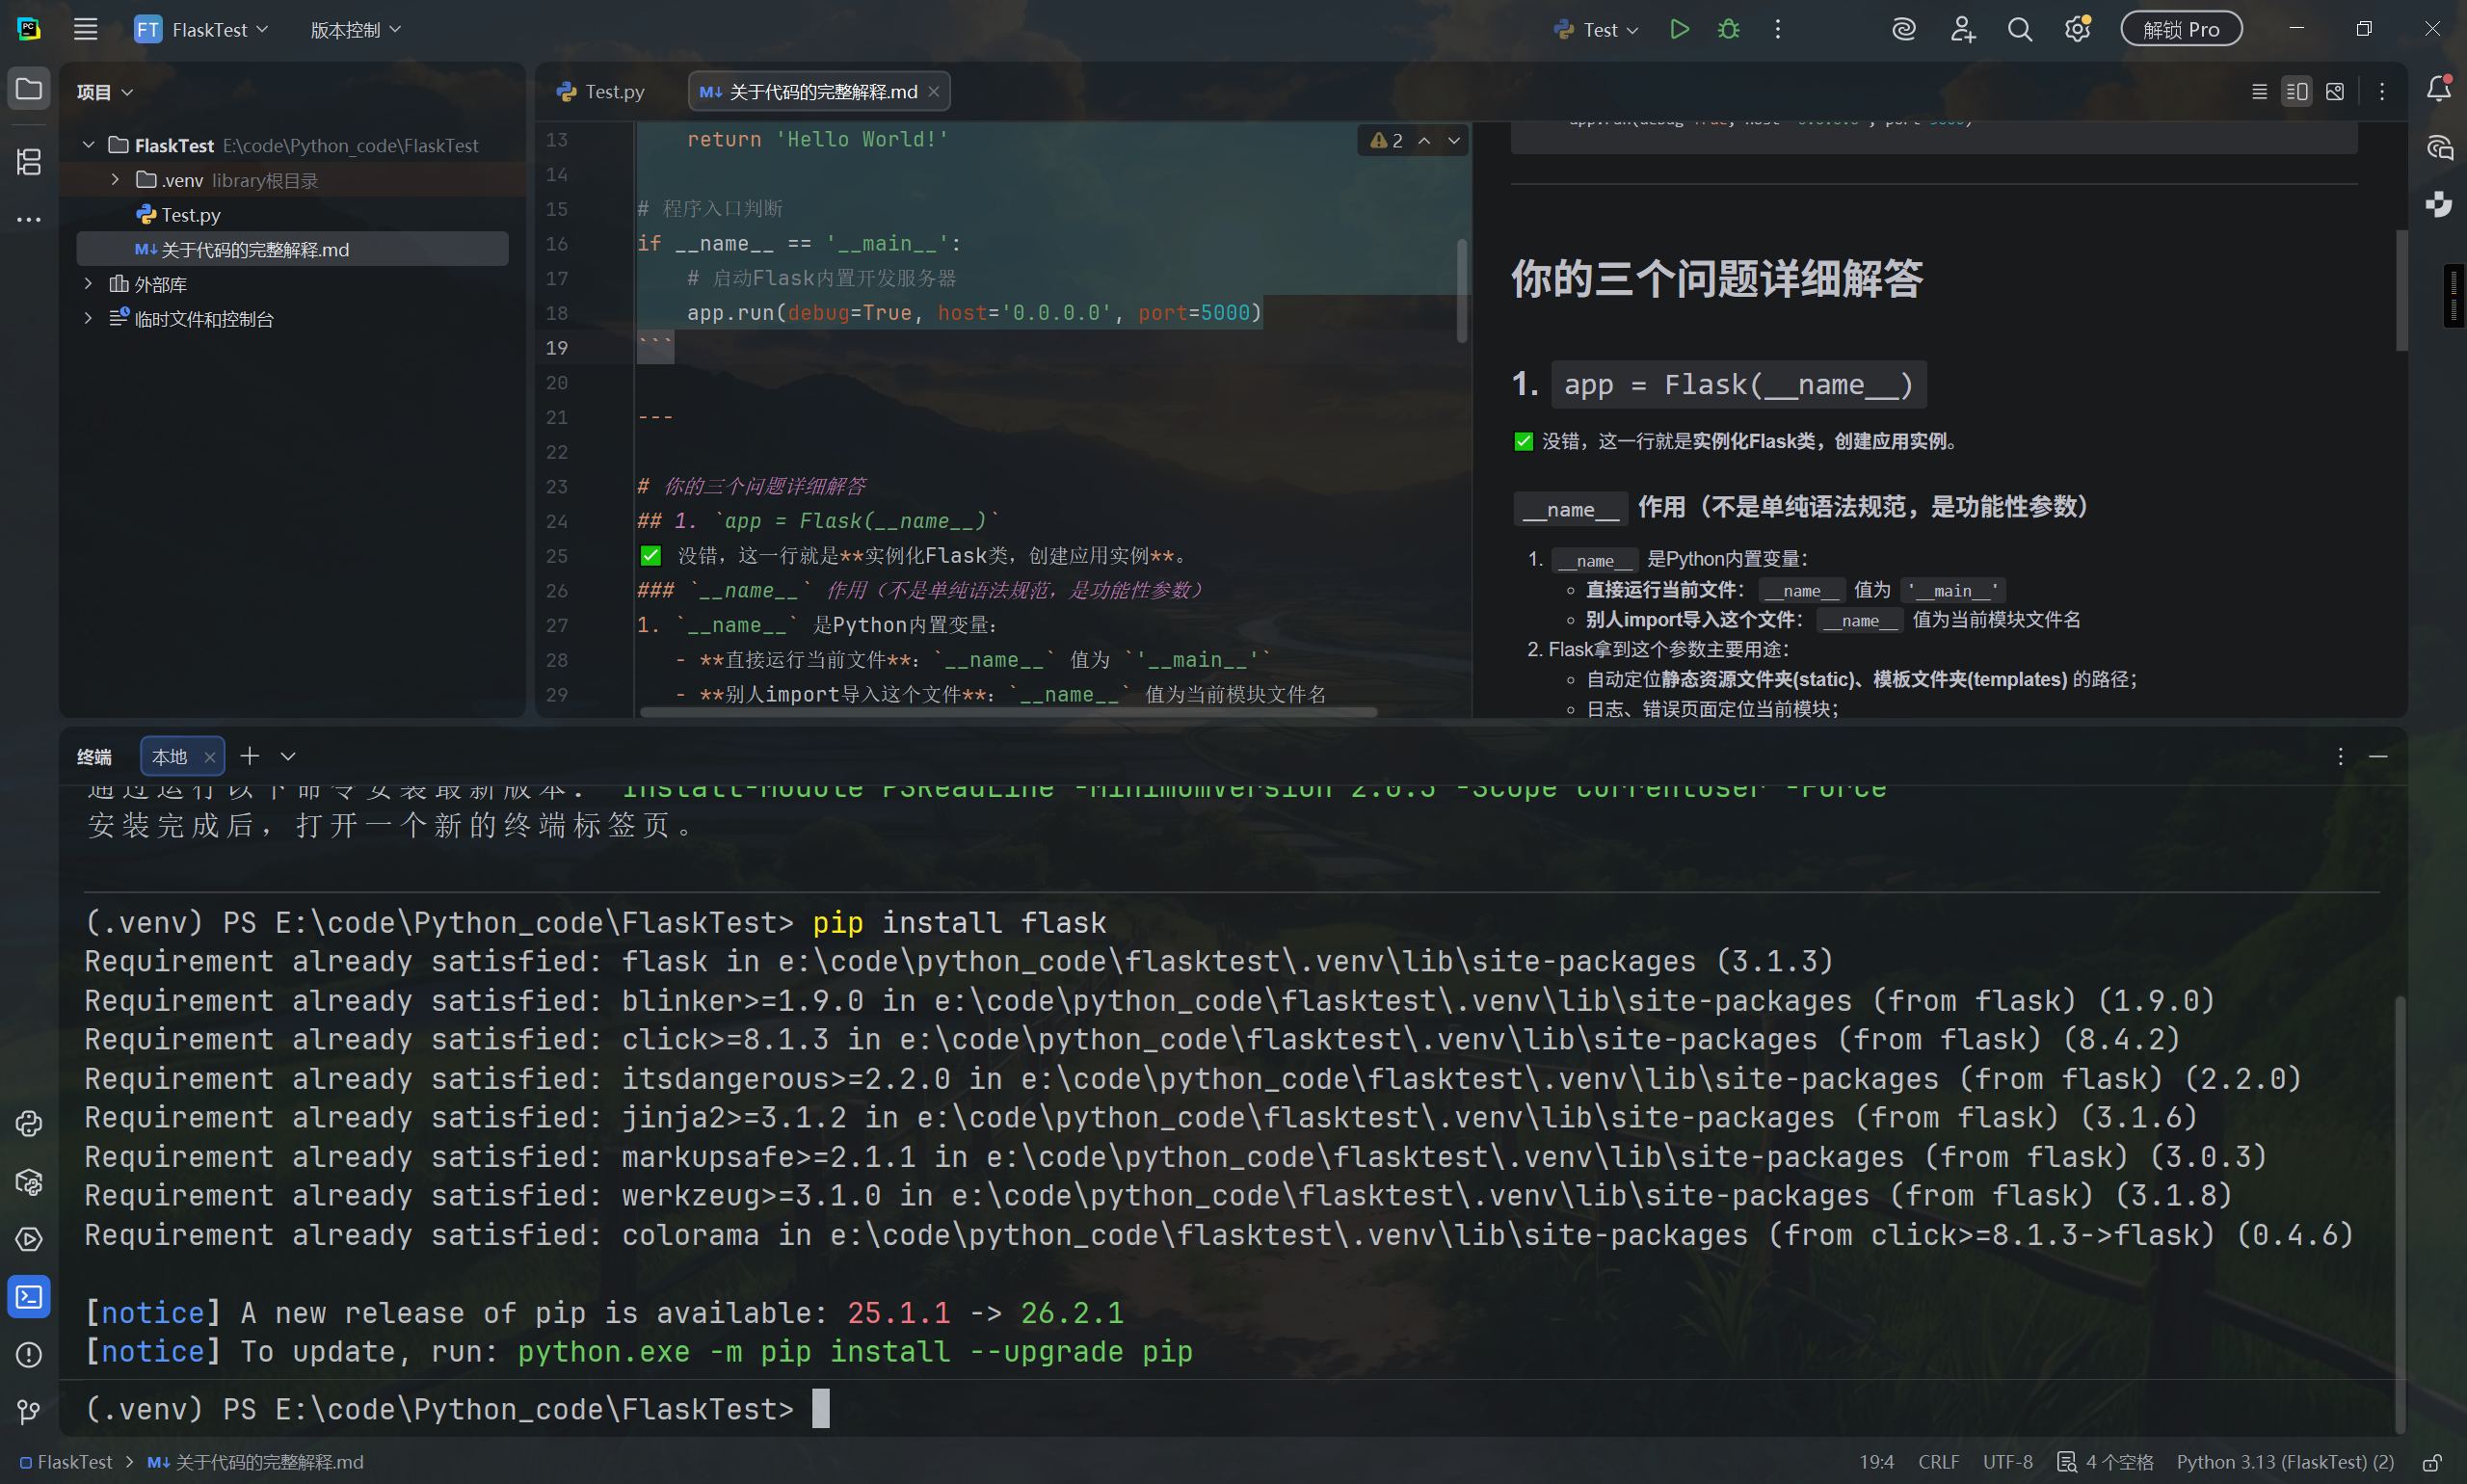This screenshot has width=2467, height=1484.
Task: Open FlaskTest project dropdown
Action: point(202,29)
